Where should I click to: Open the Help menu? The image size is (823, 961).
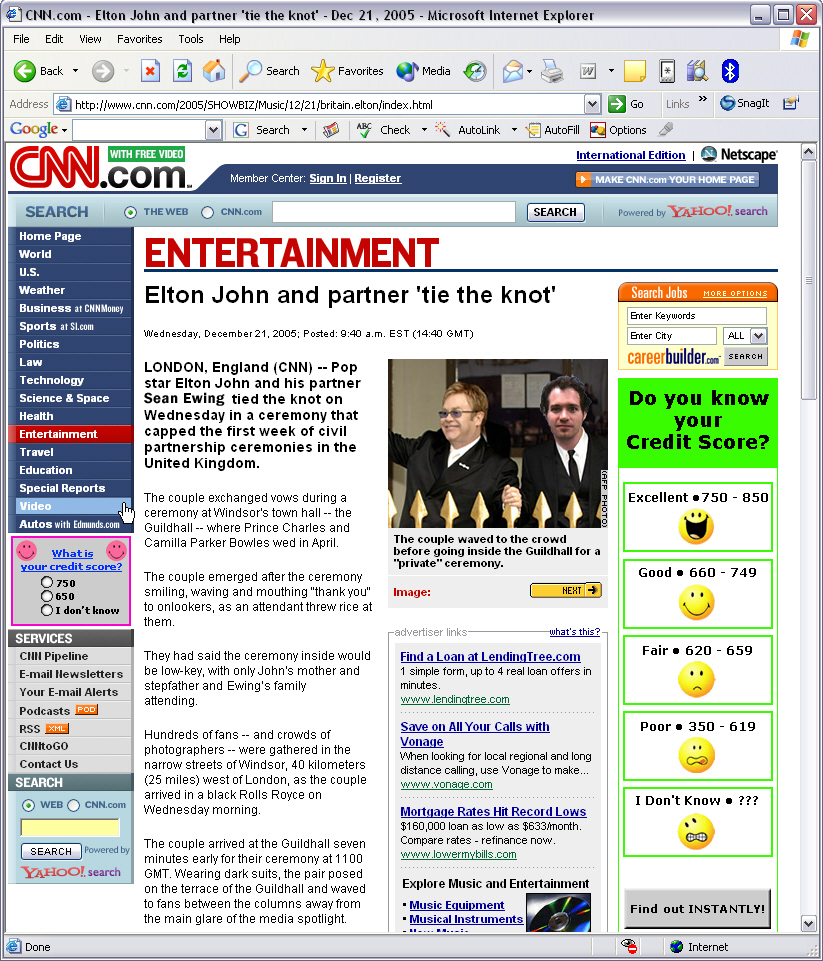point(230,39)
